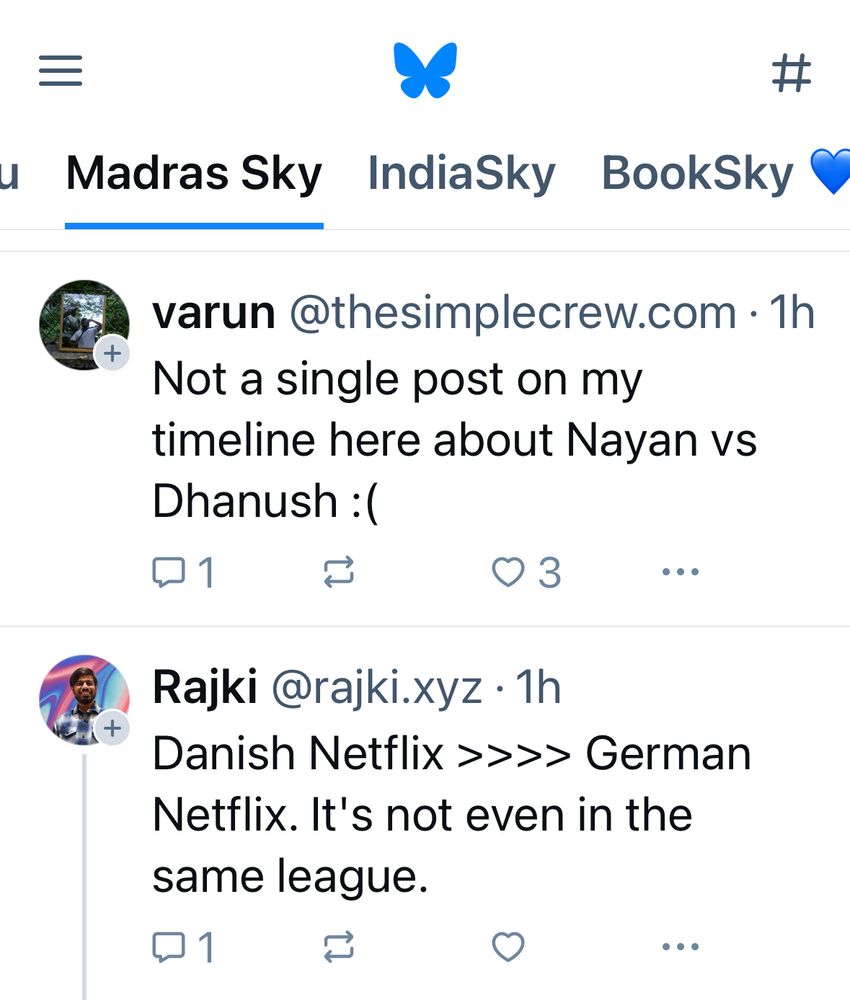Tap the Bluesky butterfly logo
The height and width of the screenshot is (1000, 850).
pyautogui.click(x=425, y=71)
